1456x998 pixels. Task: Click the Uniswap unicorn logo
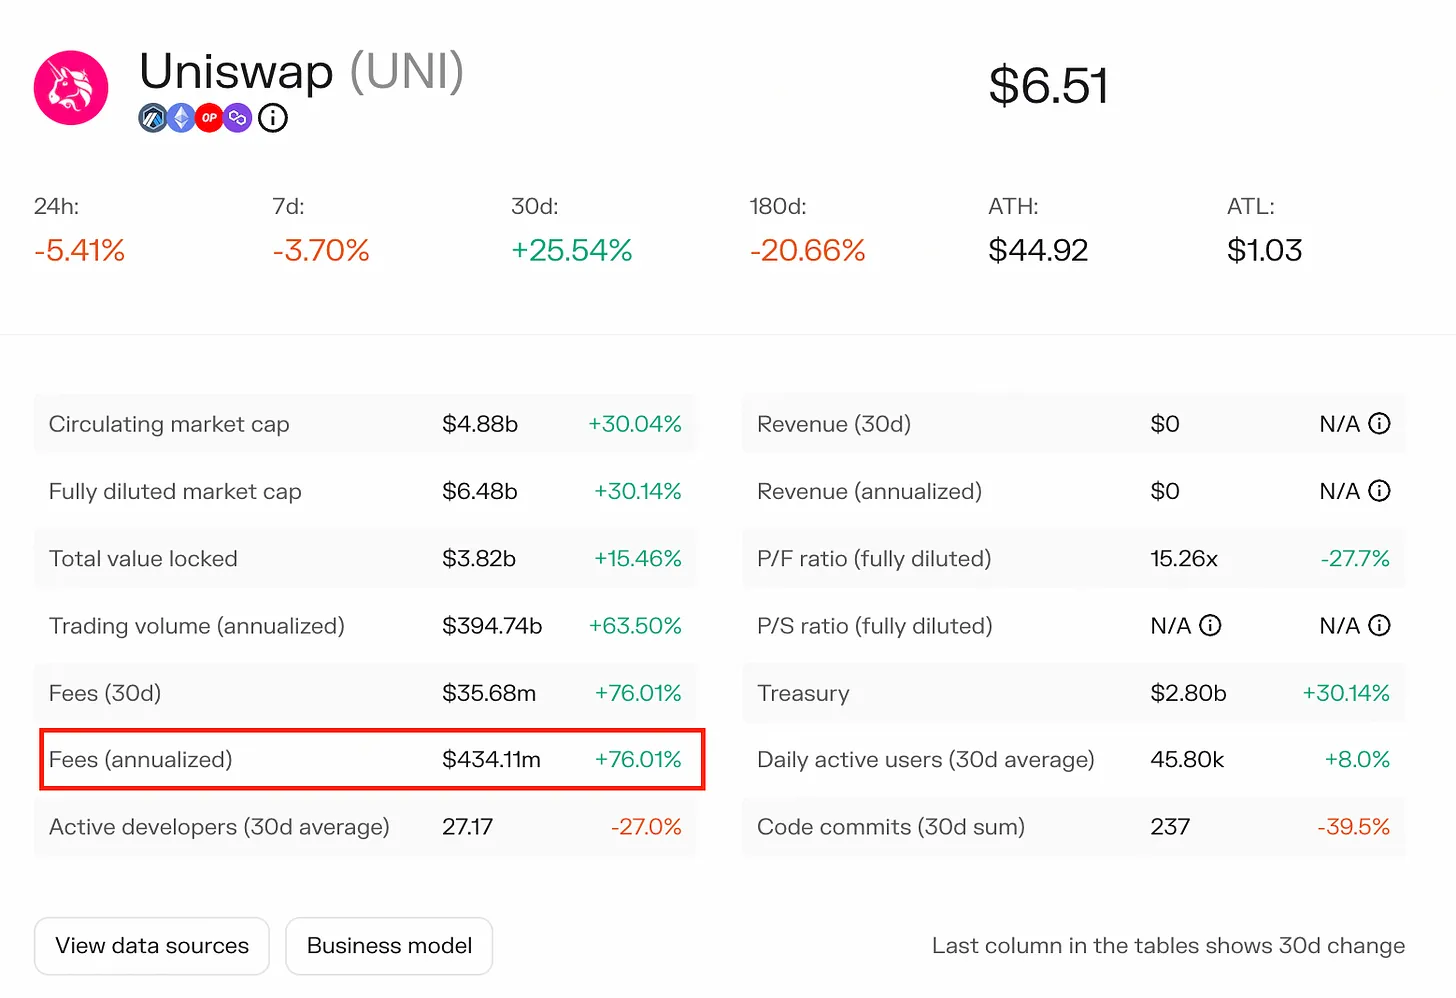[70, 87]
